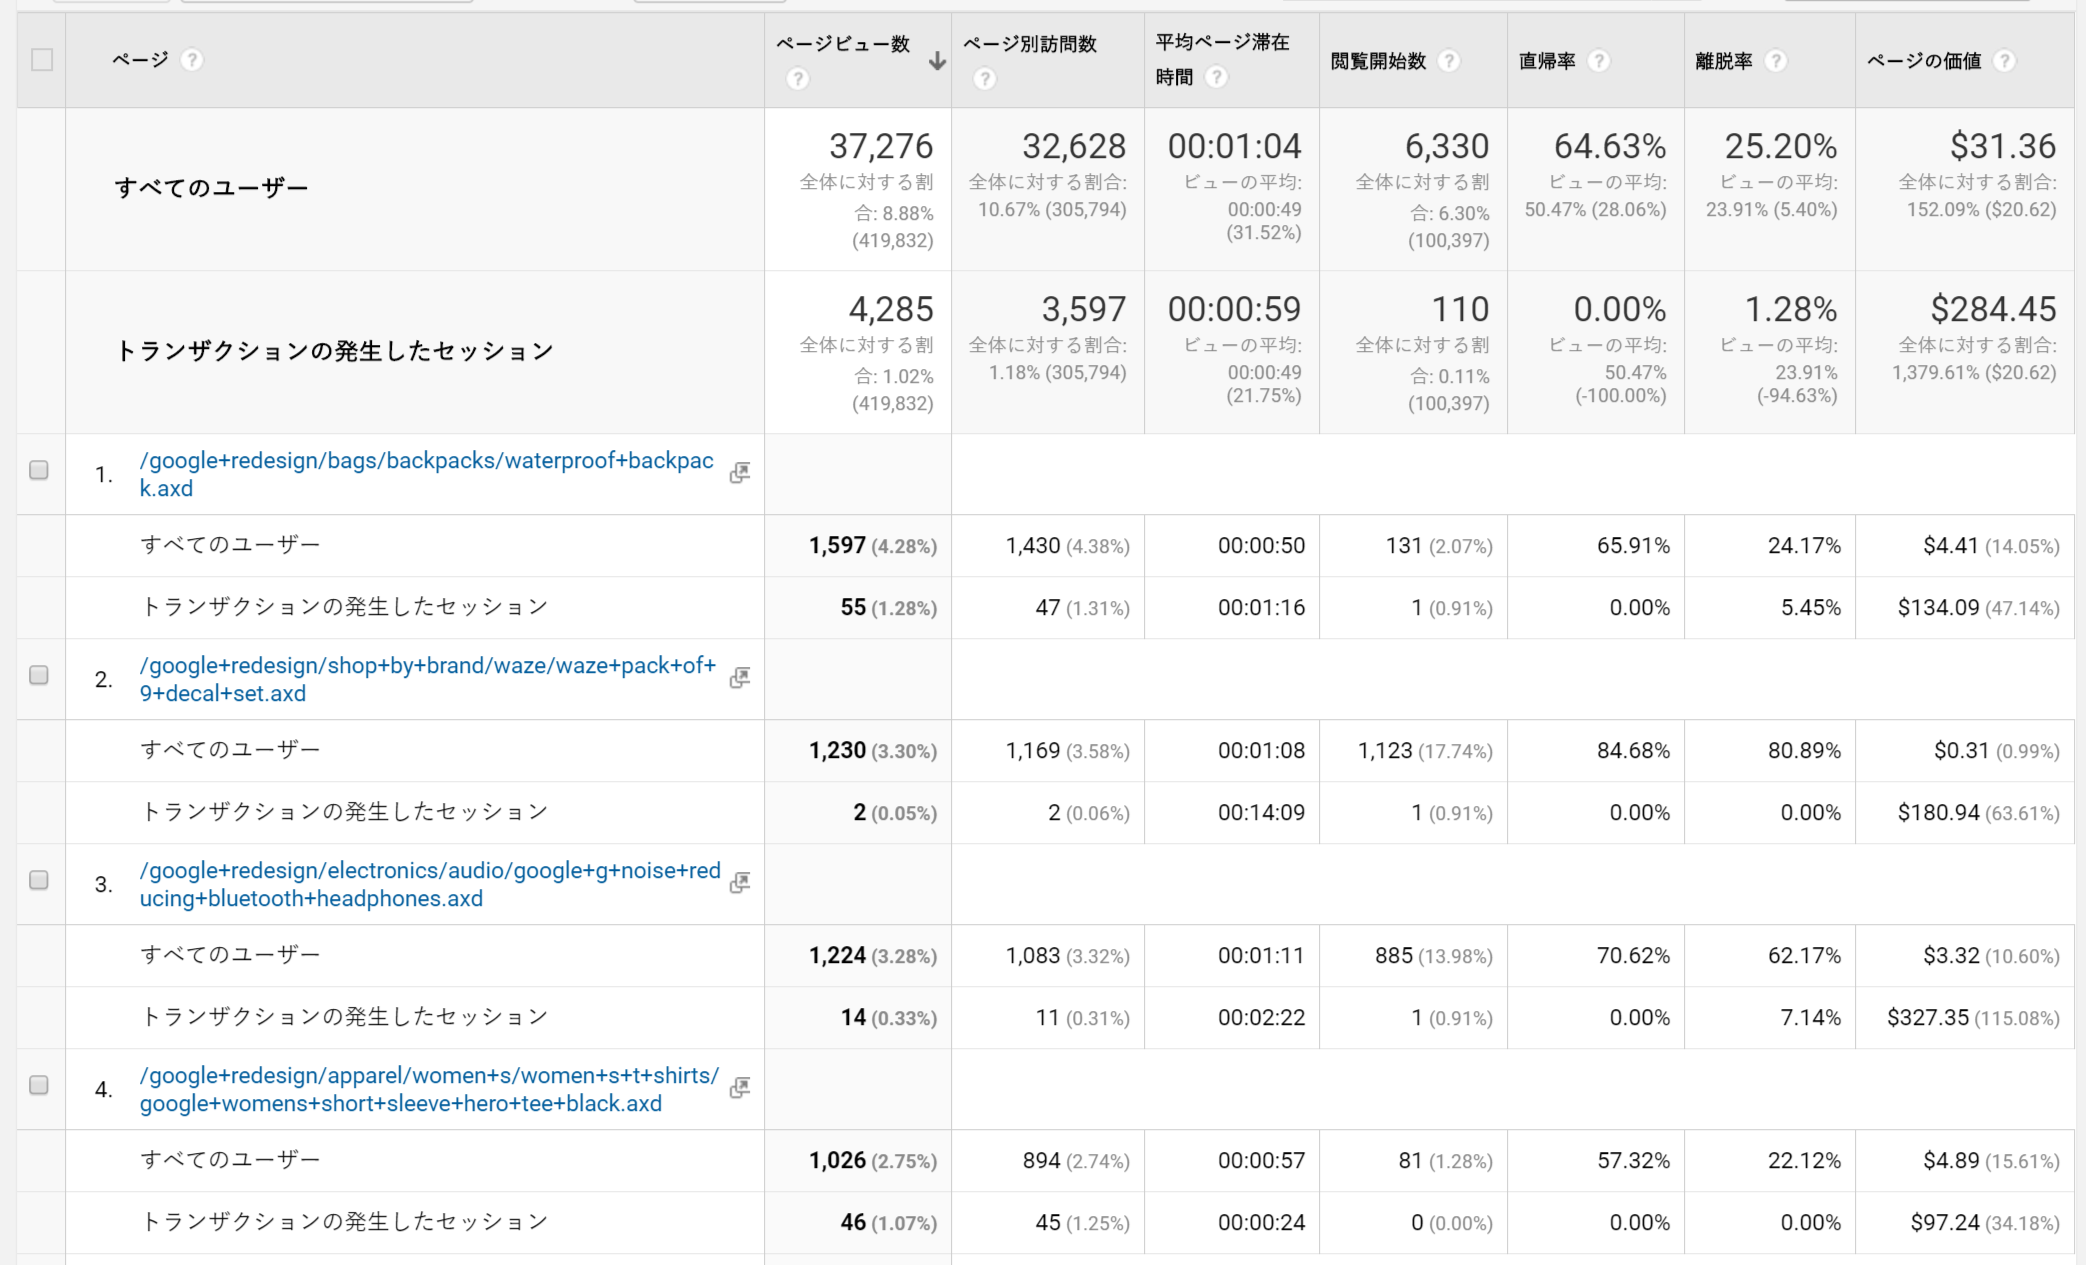The image size is (2086, 1265).
Task: Check row 1 waterproof backpack checkbox
Action: (x=39, y=470)
